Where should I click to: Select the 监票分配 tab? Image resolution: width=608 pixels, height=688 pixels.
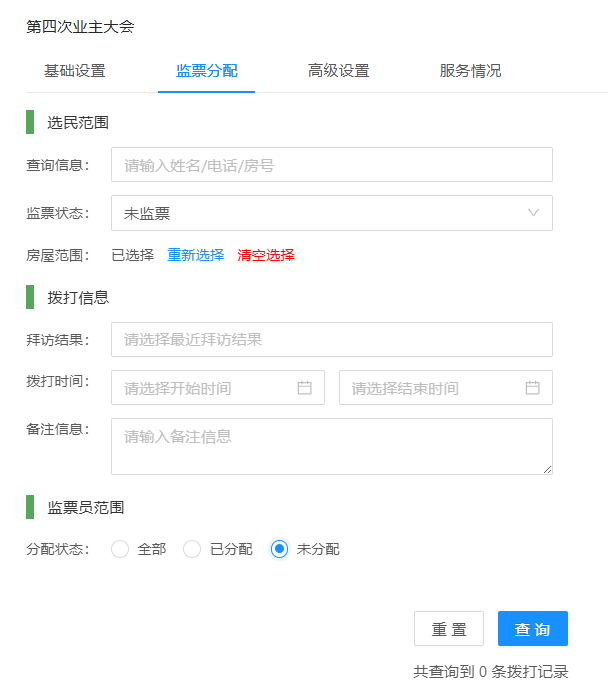[x=207, y=71]
